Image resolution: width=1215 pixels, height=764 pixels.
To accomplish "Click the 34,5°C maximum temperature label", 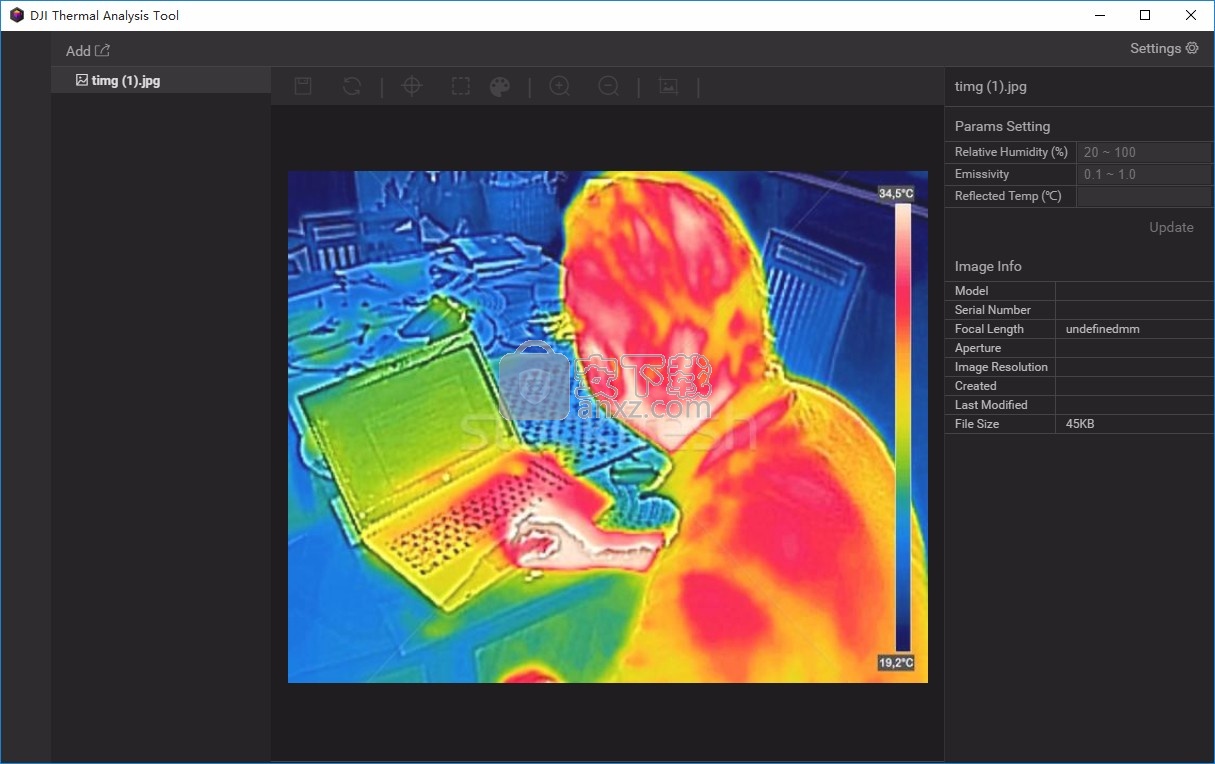I will tap(896, 193).
